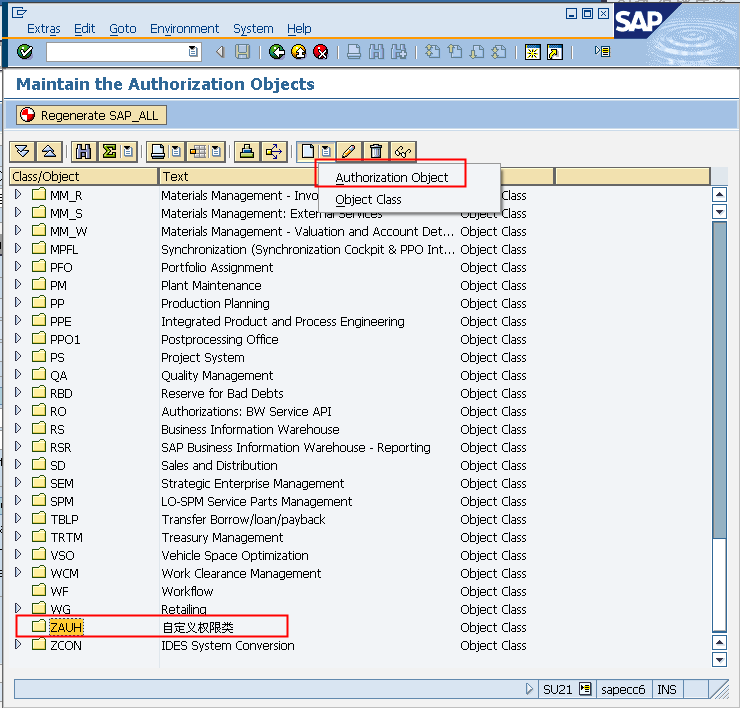Image resolution: width=740 pixels, height=708 pixels.
Task: Click the SU21 transaction status field
Action: tap(557, 690)
